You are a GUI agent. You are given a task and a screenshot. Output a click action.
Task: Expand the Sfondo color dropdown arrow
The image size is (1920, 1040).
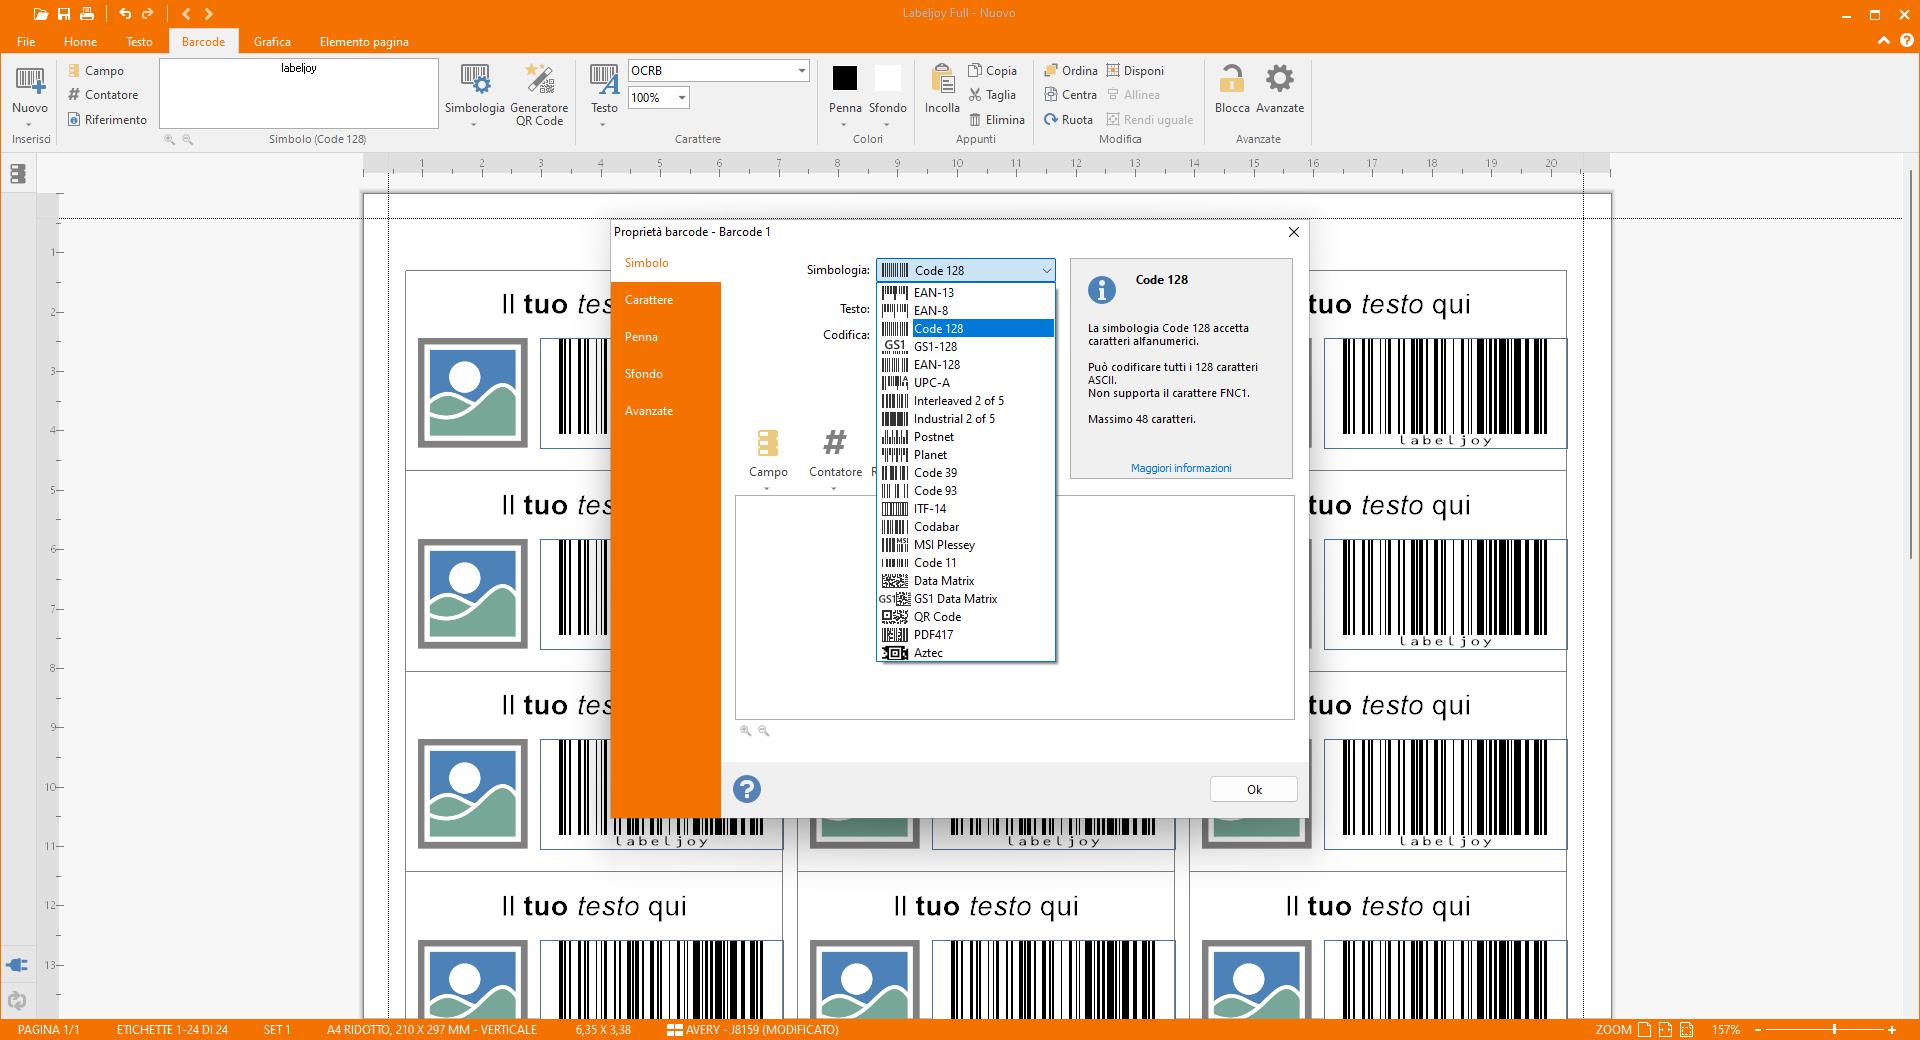887,125
